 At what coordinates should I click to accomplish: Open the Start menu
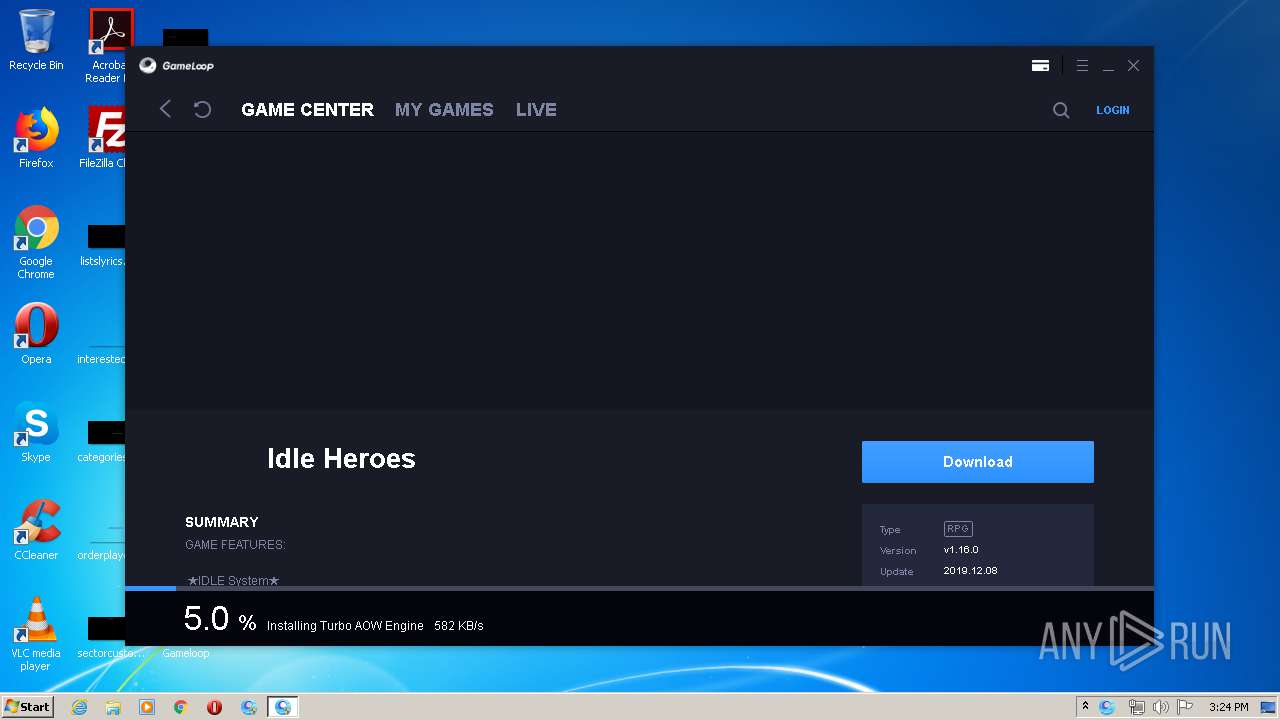[x=28, y=706]
